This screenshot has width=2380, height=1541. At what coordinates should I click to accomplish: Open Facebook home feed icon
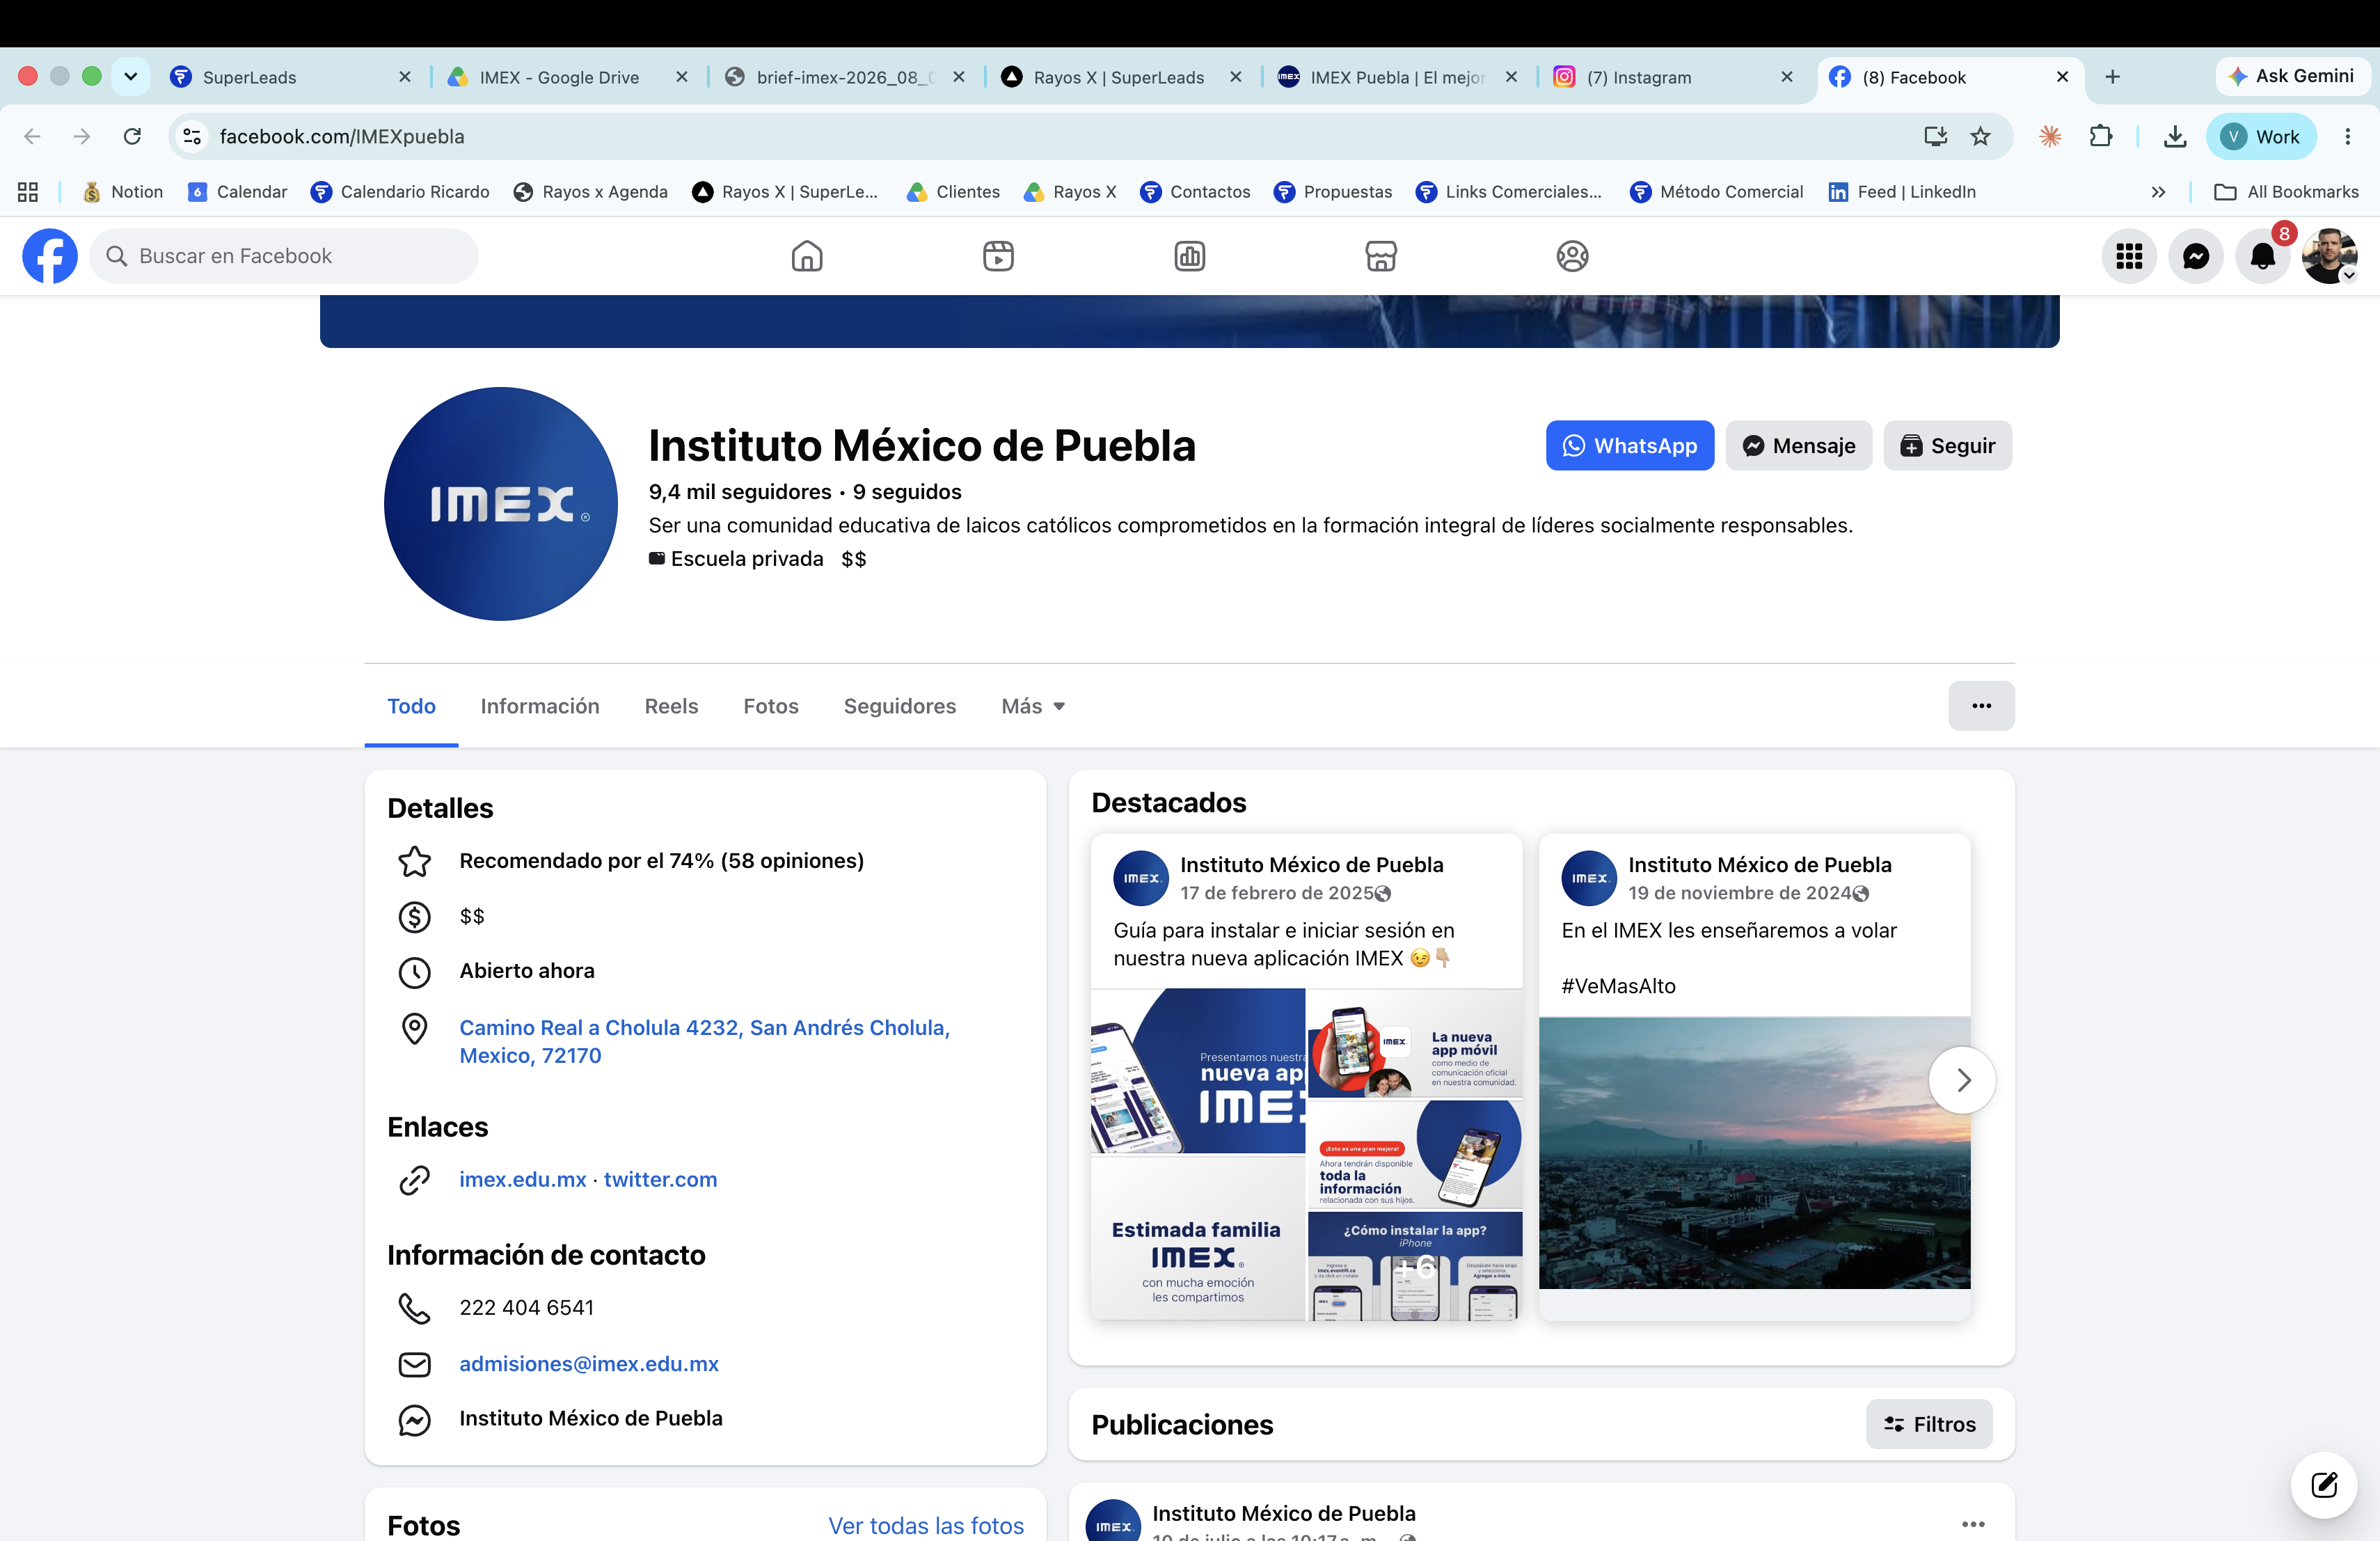point(807,256)
